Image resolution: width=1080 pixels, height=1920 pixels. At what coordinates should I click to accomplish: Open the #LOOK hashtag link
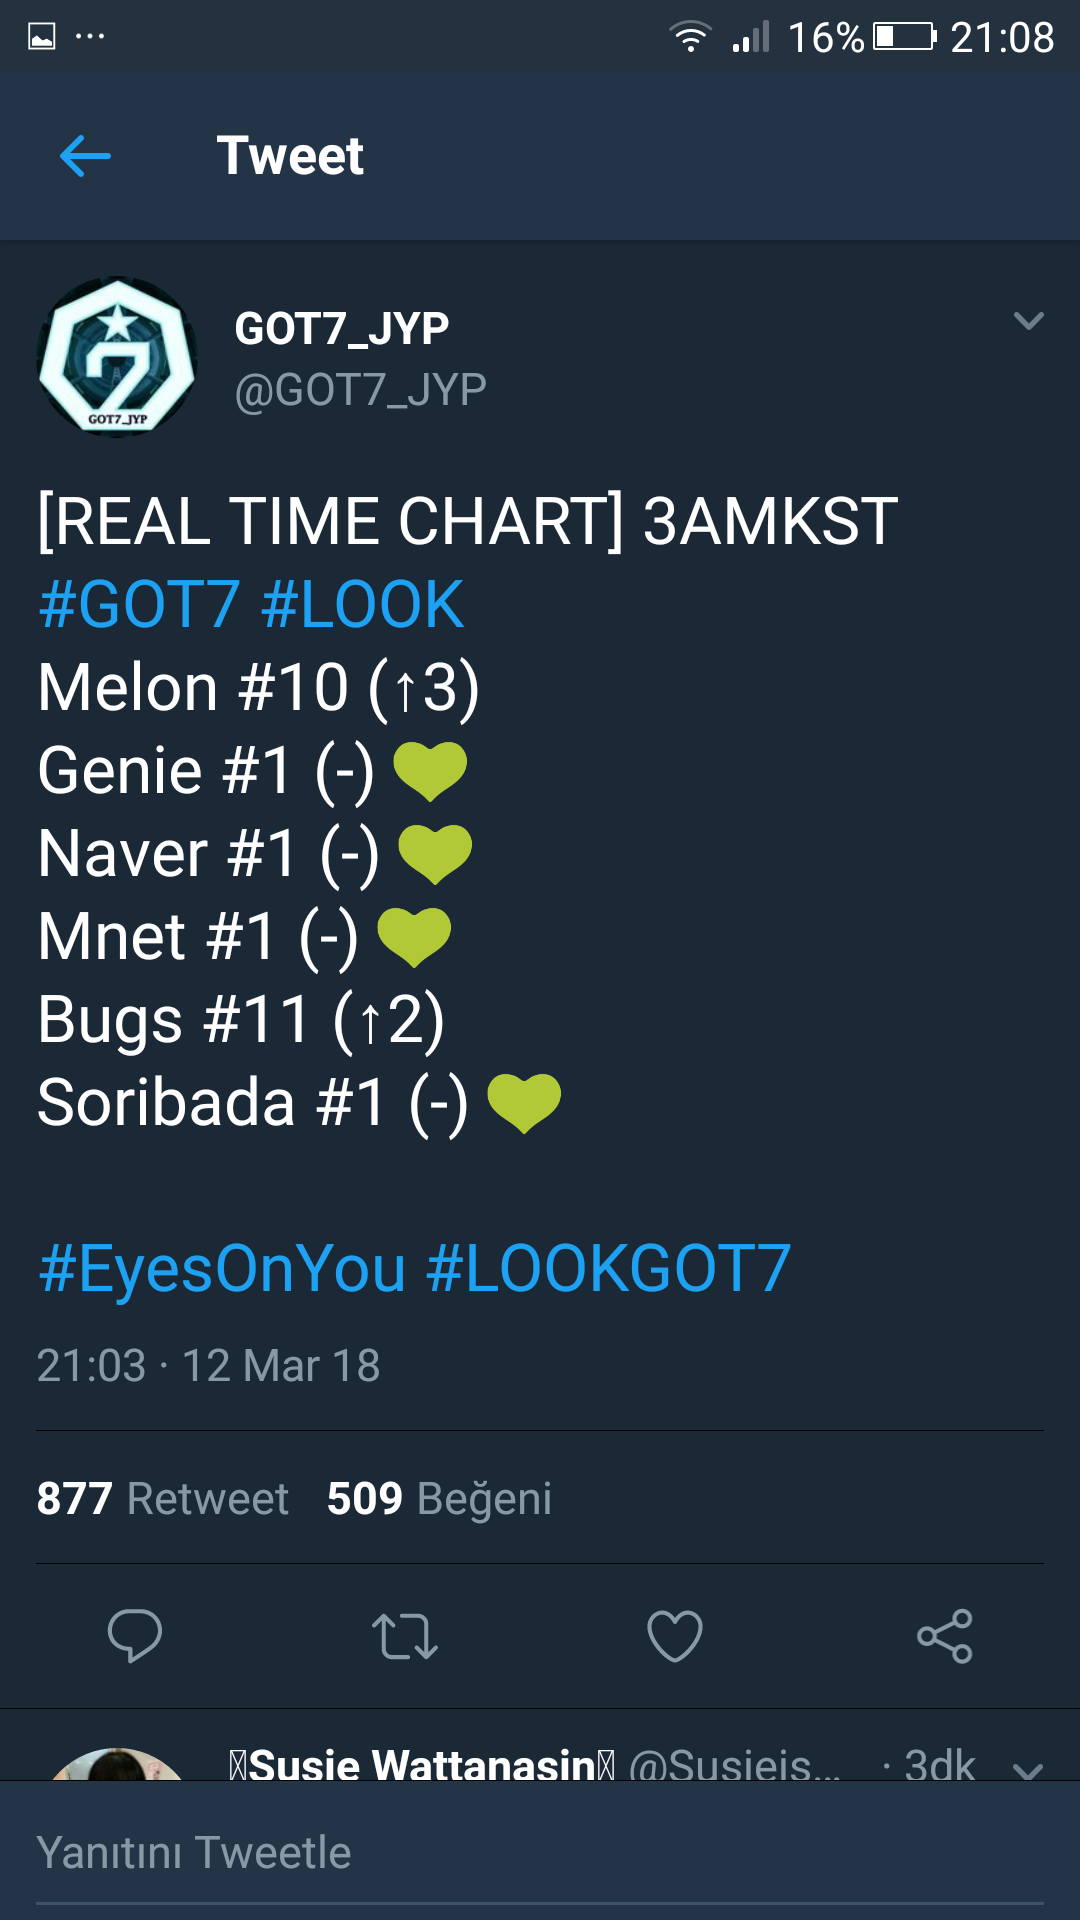tap(363, 604)
